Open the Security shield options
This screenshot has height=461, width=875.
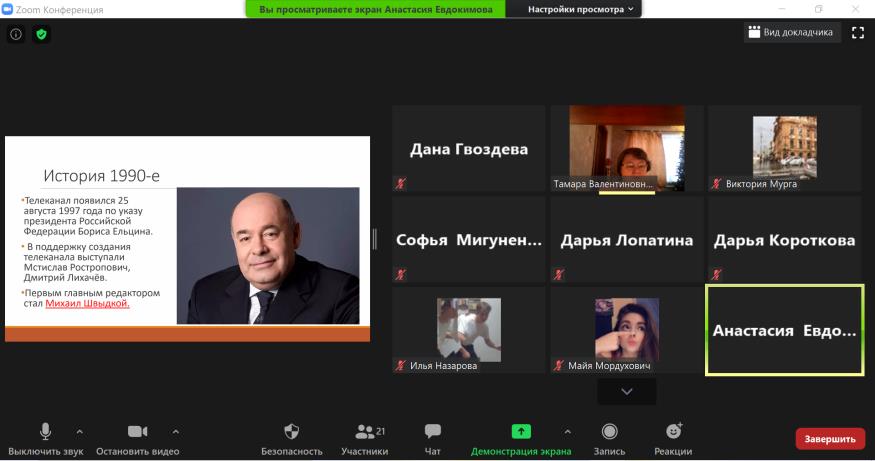(291, 431)
